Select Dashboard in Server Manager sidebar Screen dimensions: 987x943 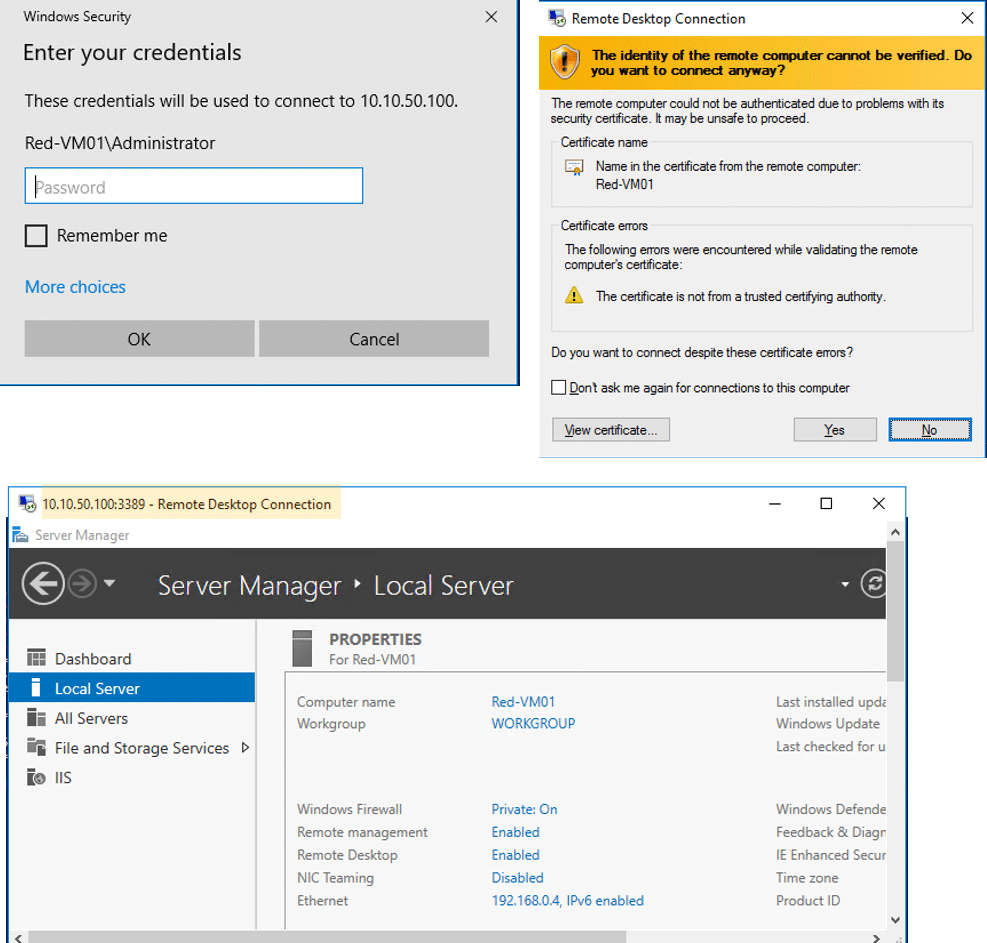[x=132, y=658]
